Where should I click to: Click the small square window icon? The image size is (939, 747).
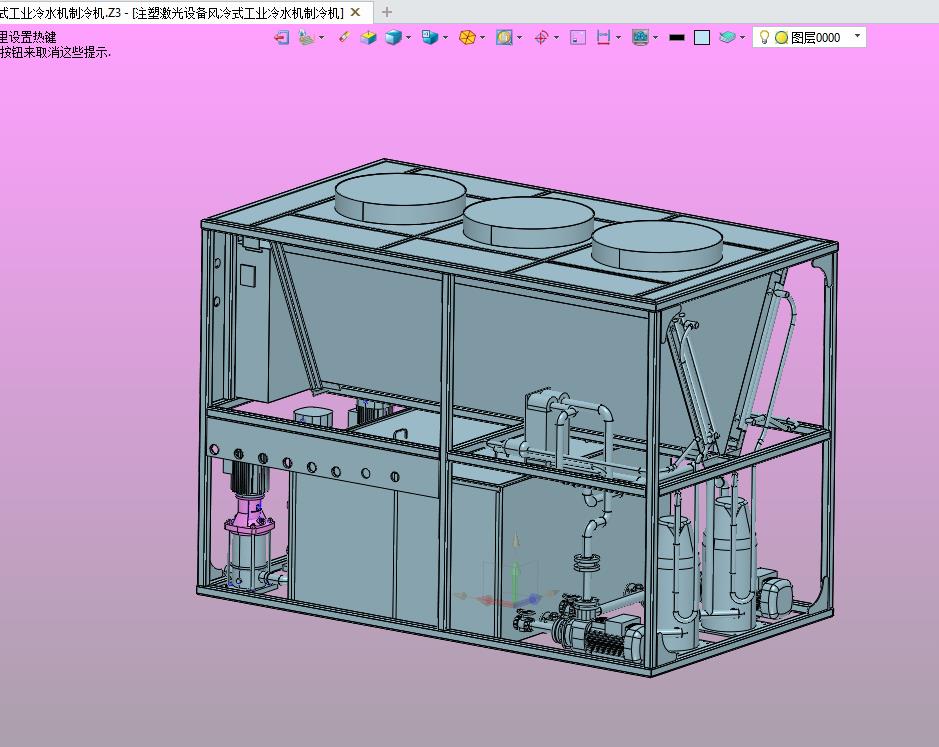tap(578, 38)
